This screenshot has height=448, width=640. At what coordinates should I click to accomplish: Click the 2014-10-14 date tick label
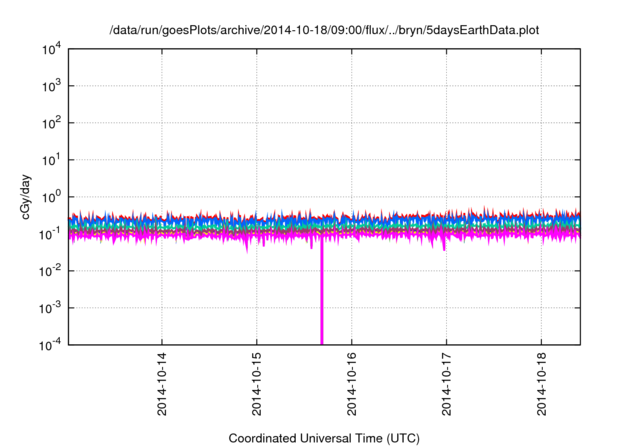coord(162,384)
